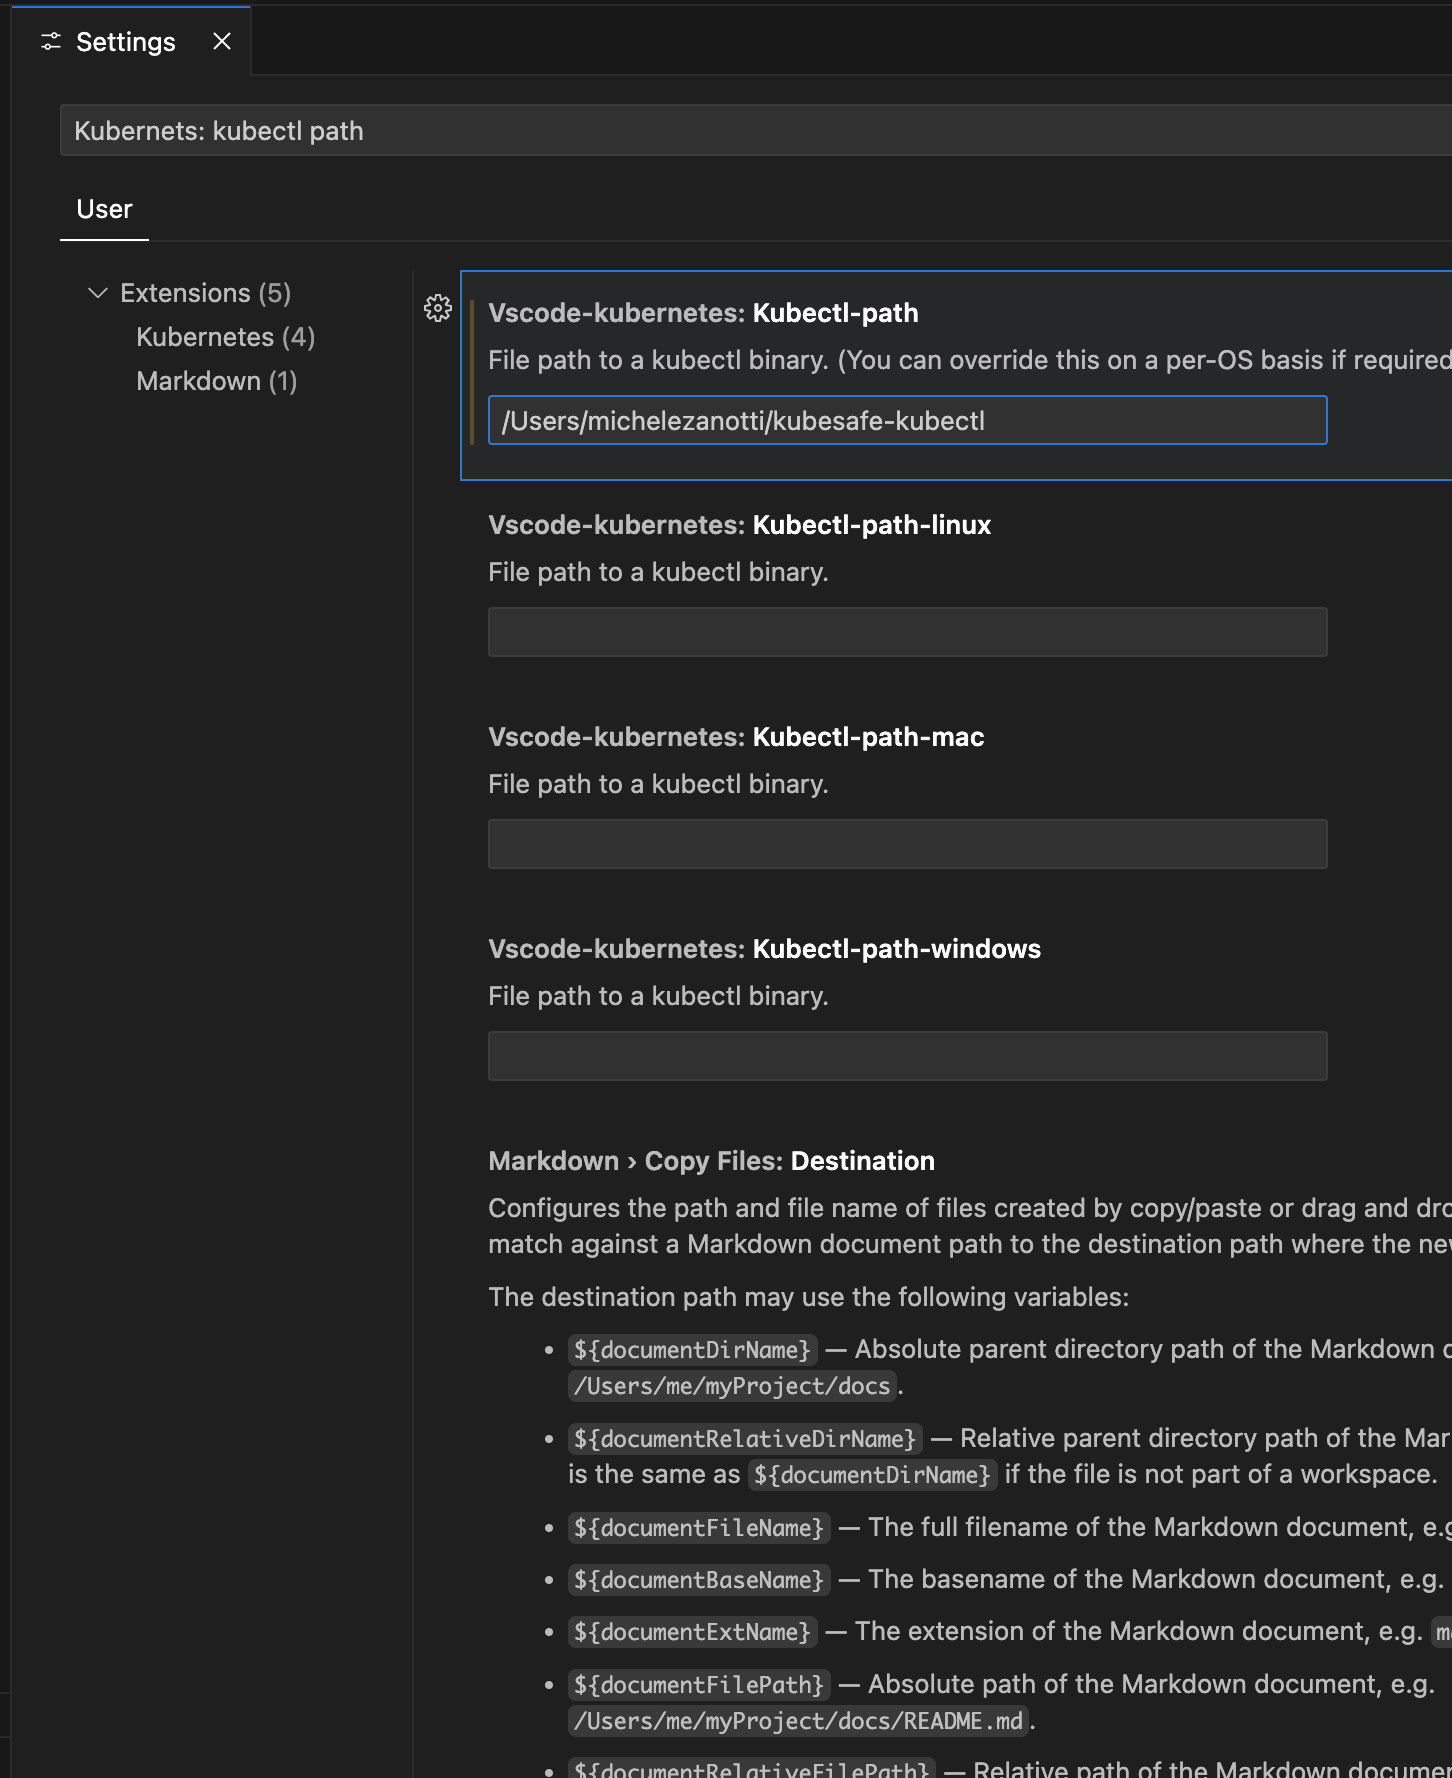Select Extensions (5) label in settings tree

click(205, 293)
